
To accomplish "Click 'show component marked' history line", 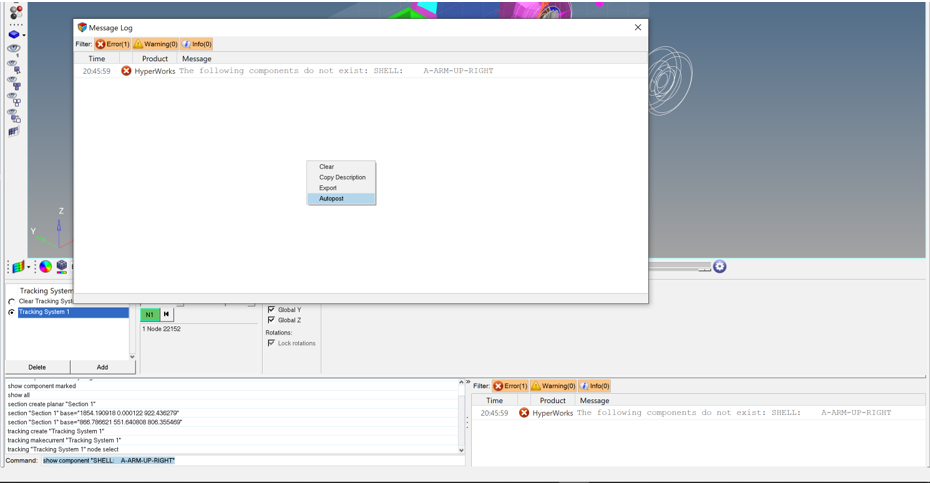I will pyautogui.click(x=42, y=386).
